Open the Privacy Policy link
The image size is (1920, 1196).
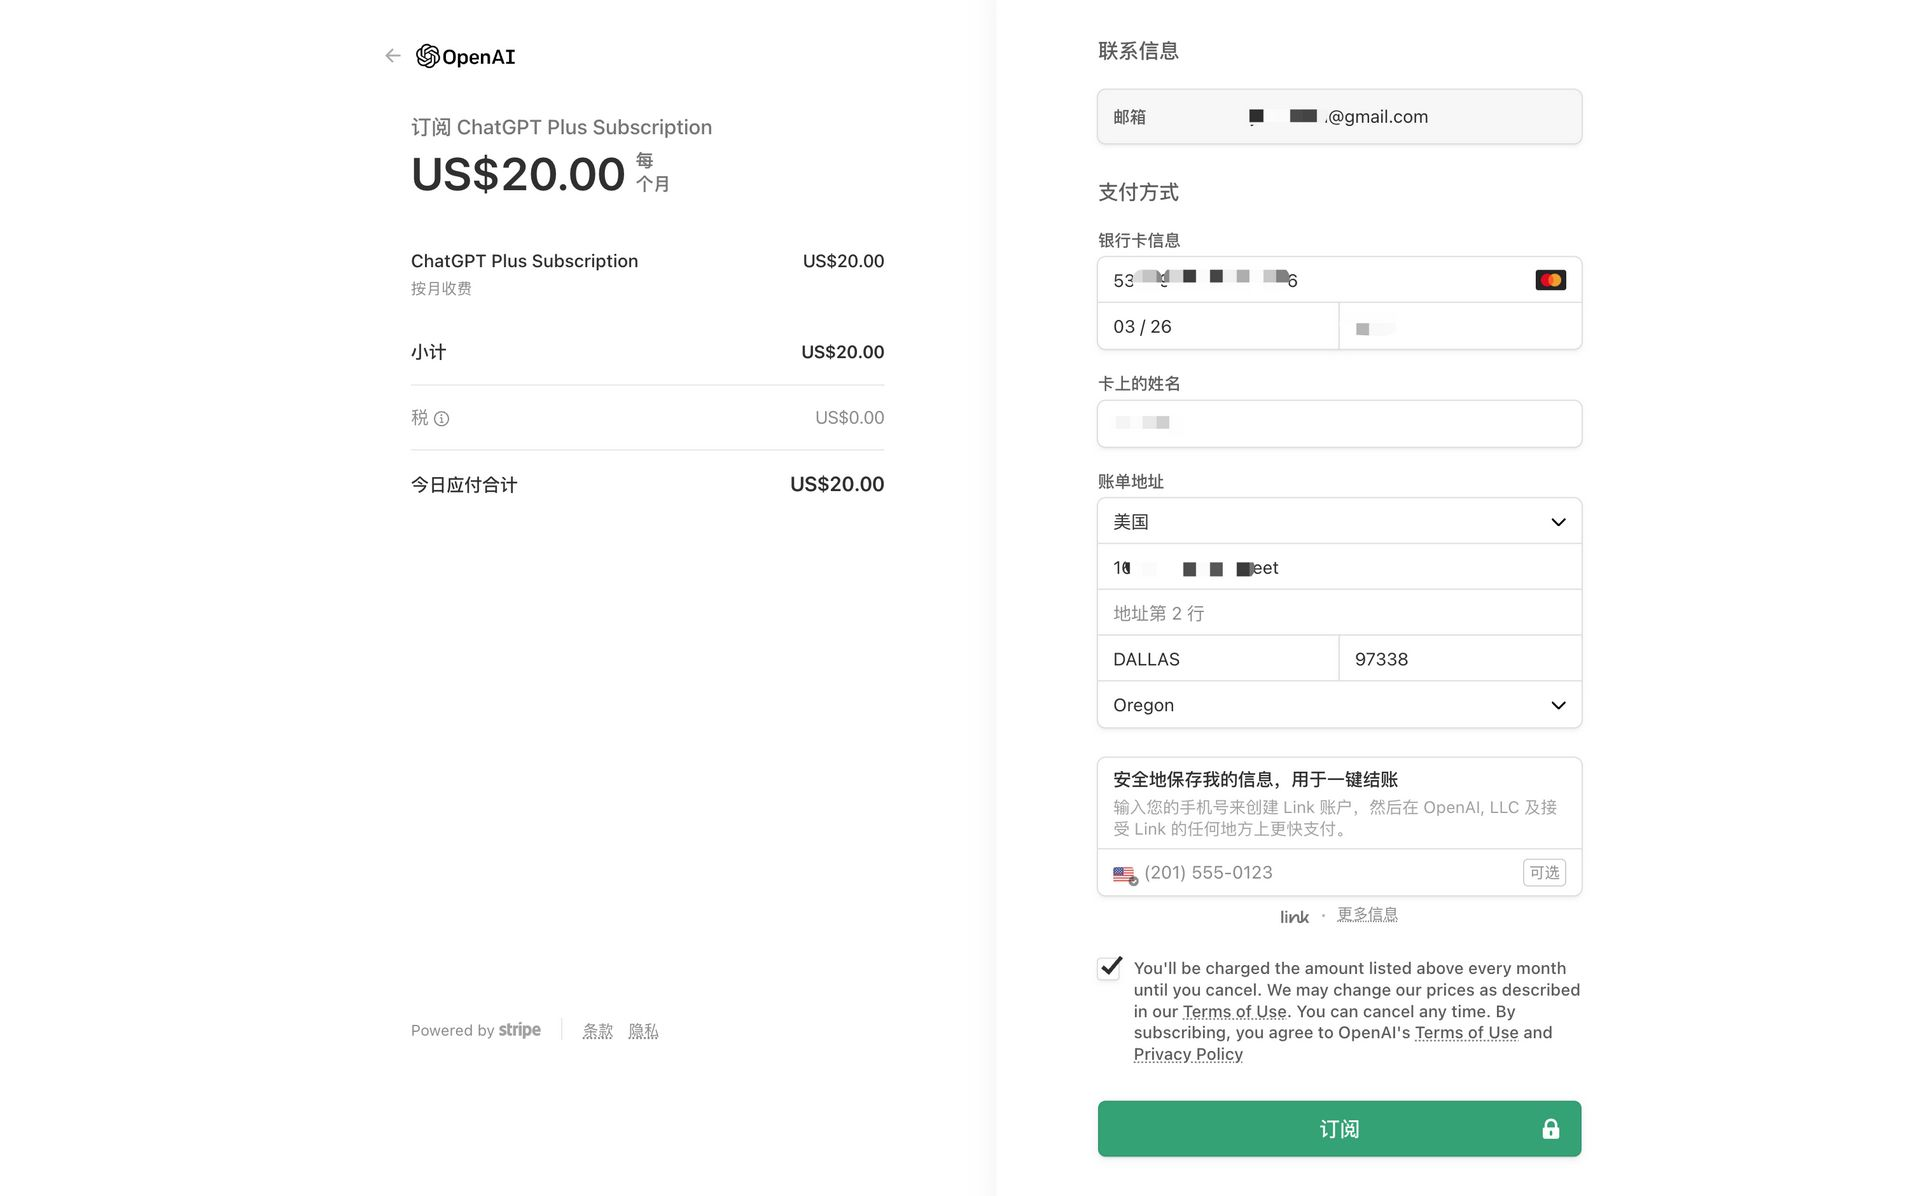pyautogui.click(x=1188, y=1054)
